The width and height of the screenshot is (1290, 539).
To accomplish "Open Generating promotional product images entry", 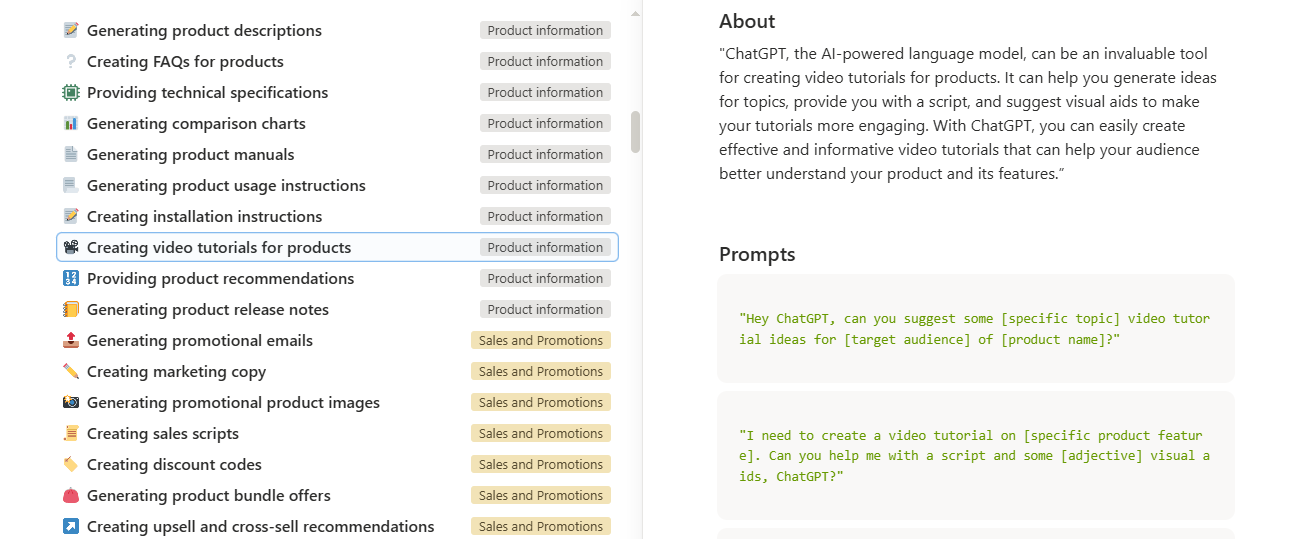I will (233, 402).
